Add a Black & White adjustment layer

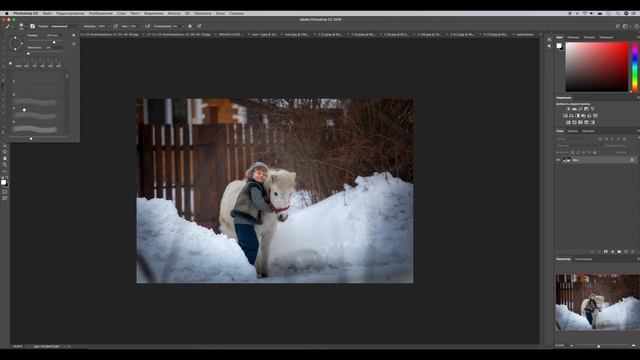577,116
